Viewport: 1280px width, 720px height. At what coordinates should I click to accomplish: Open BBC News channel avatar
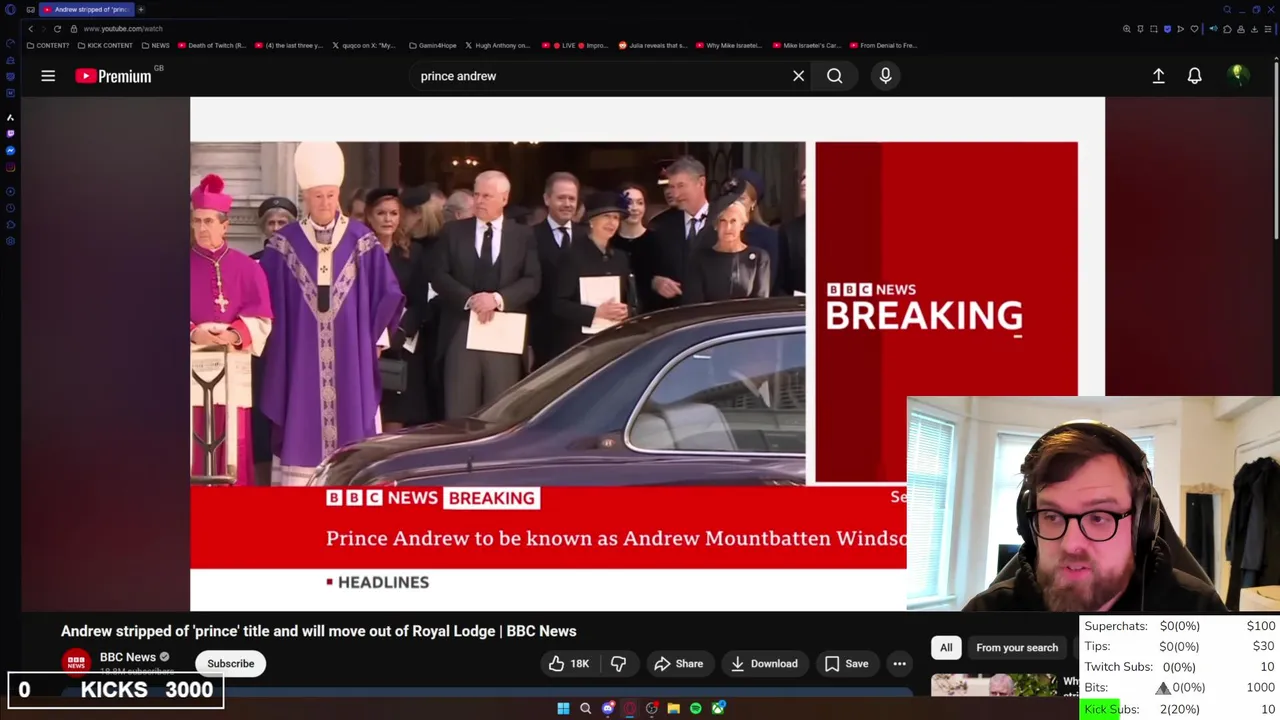[x=76, y=662]
